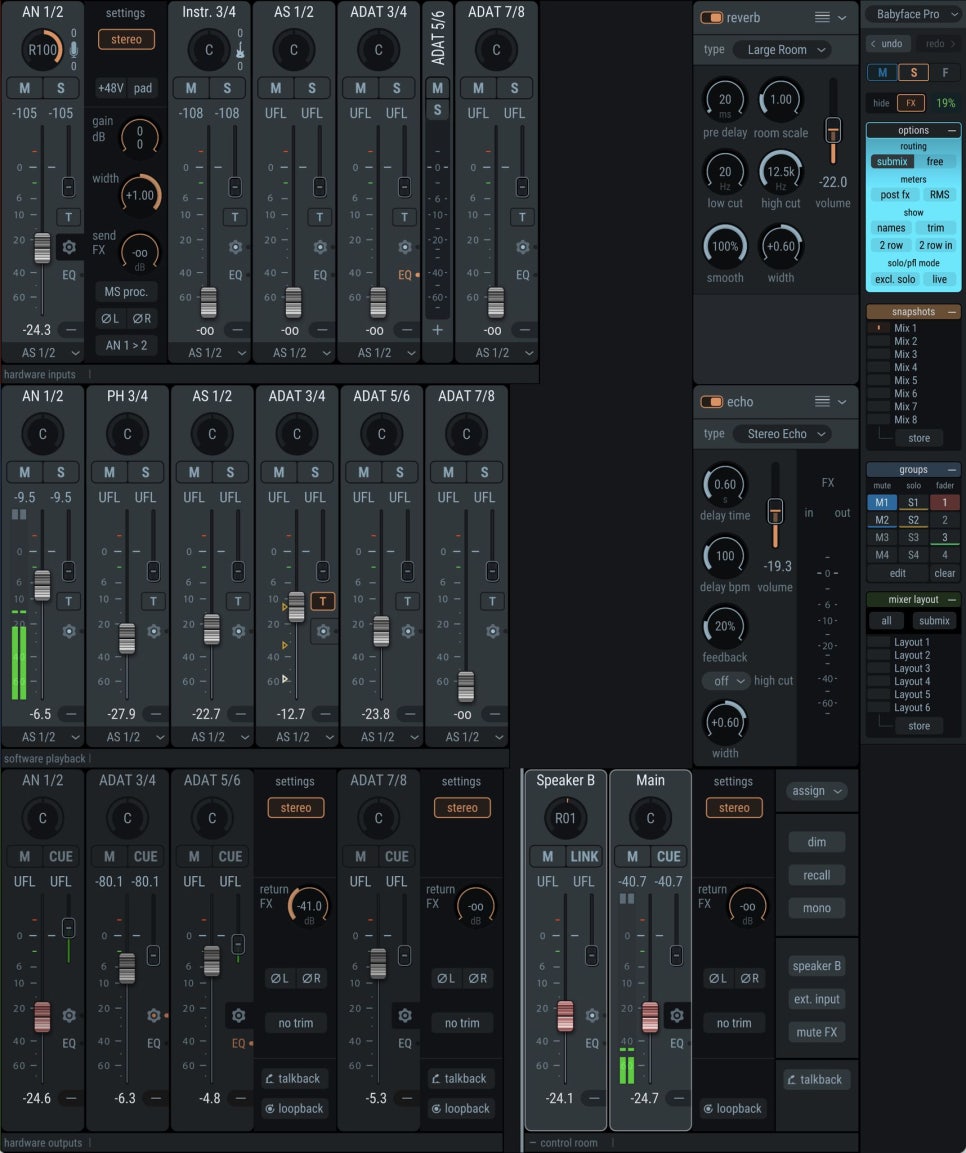The image size is (966, 1153).
Task: Open the assign dropdown in control room
Action: [x=817, y=791]
